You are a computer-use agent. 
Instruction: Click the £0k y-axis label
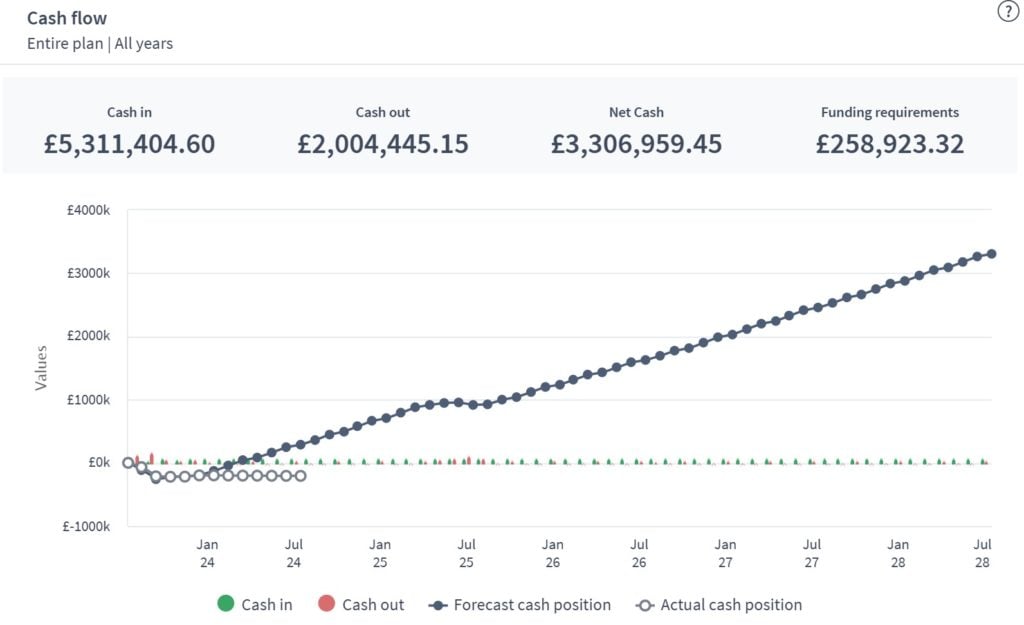pyautogui.click(x=97, y=463)
